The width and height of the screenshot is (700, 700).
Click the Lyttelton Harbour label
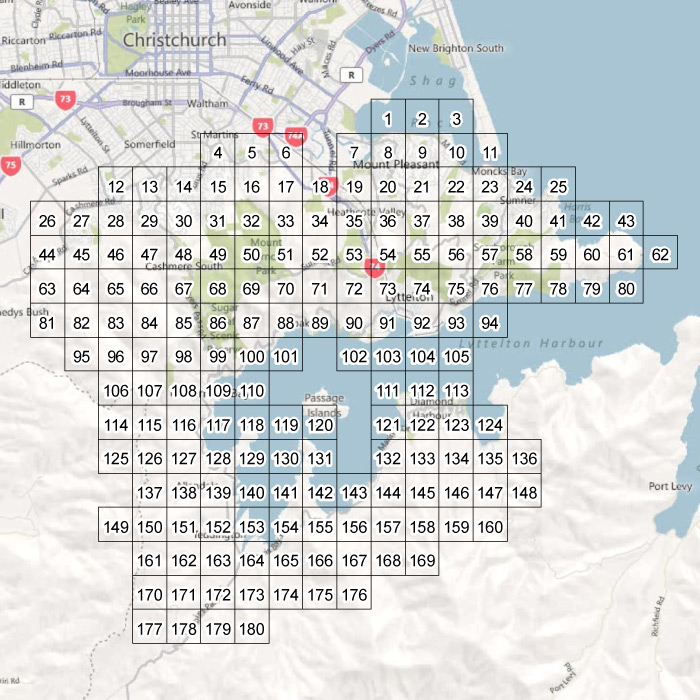pyautogui.click(x=531, y=343)
